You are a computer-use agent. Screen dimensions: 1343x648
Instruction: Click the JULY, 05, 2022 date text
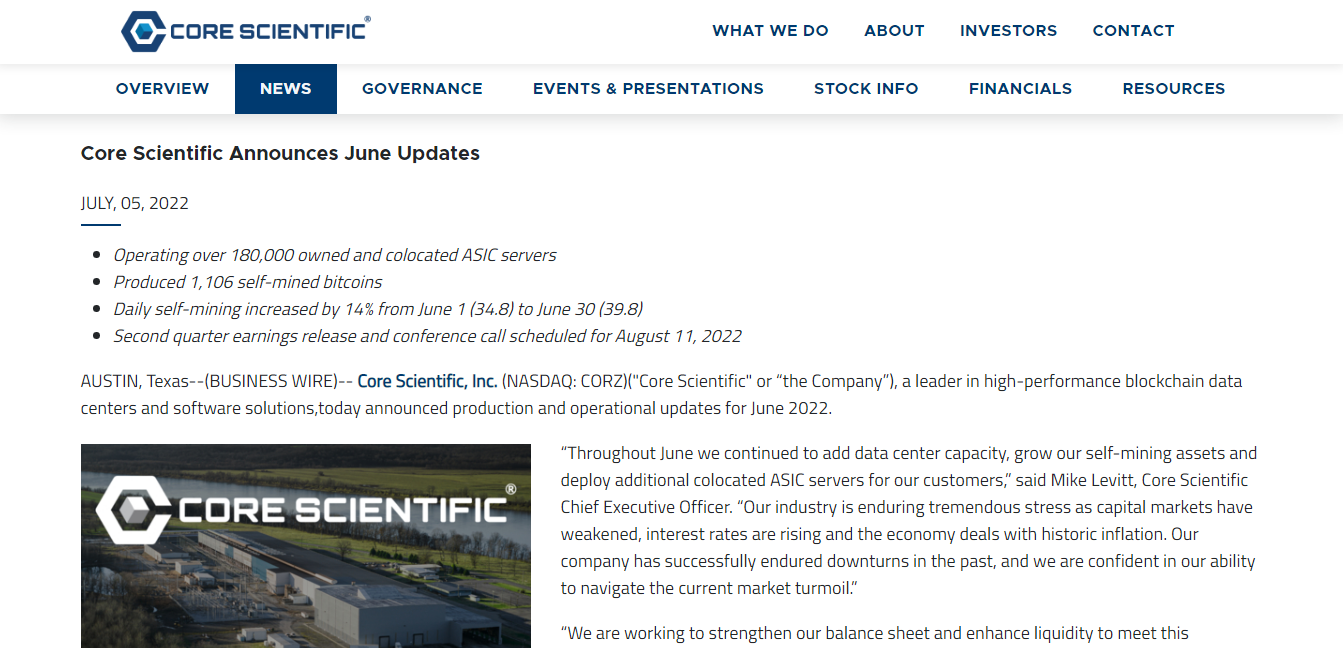coord(135,203)
